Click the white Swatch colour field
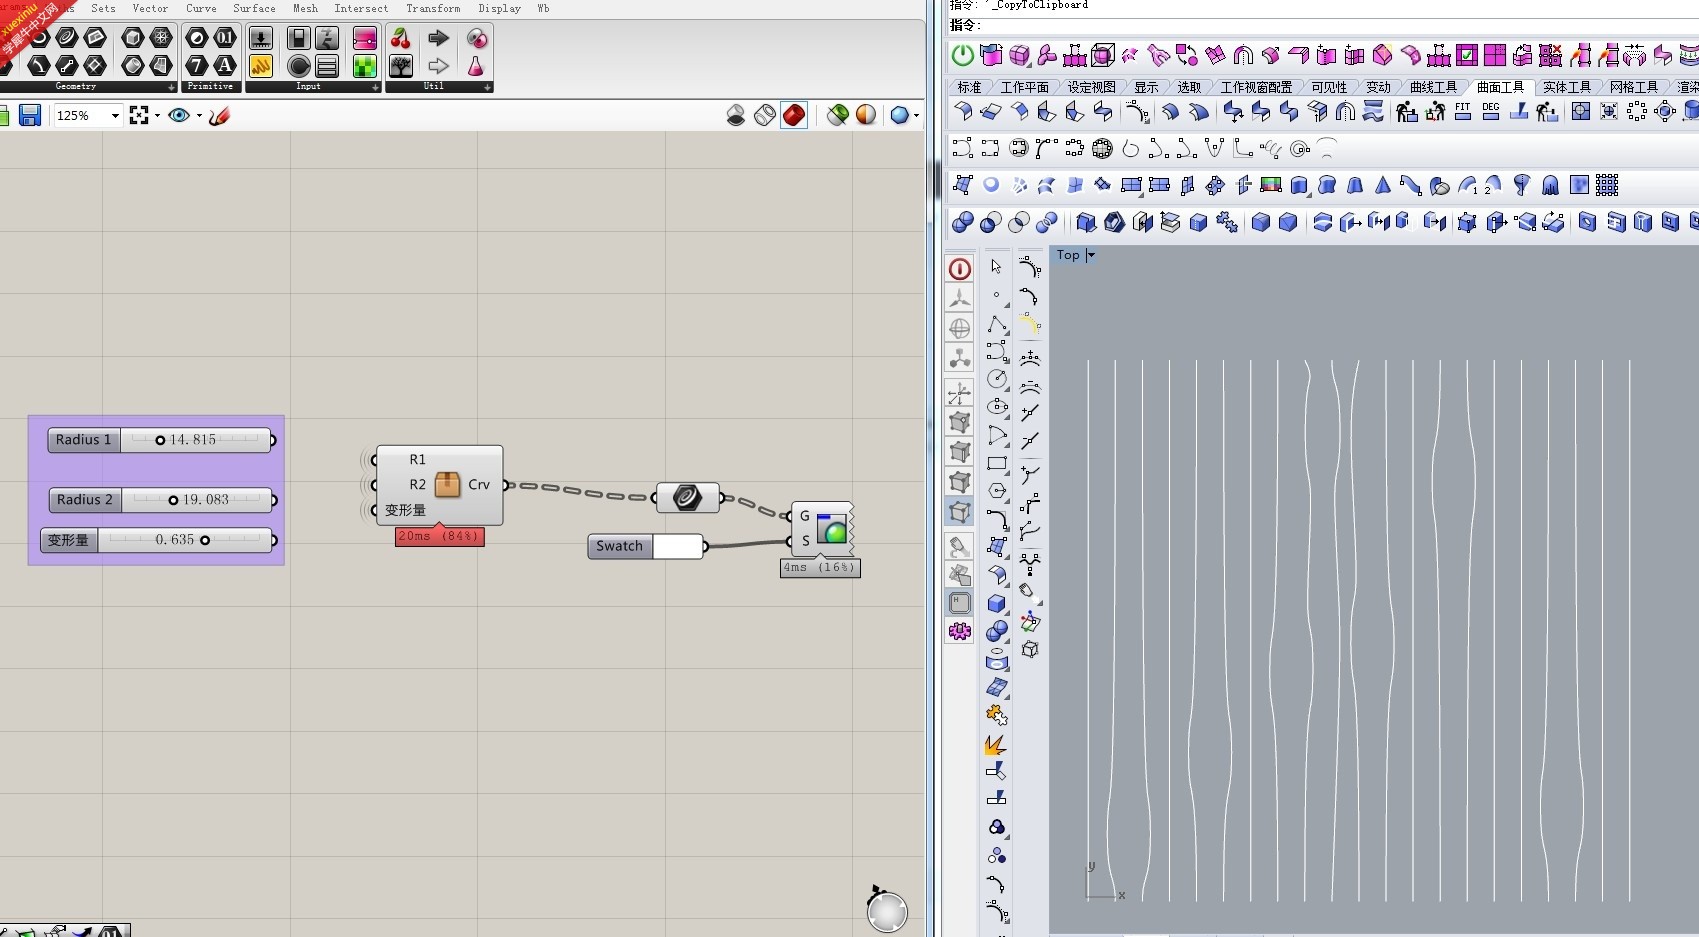Viewport: 1699px width, 937px height. [x=678, y=546]
